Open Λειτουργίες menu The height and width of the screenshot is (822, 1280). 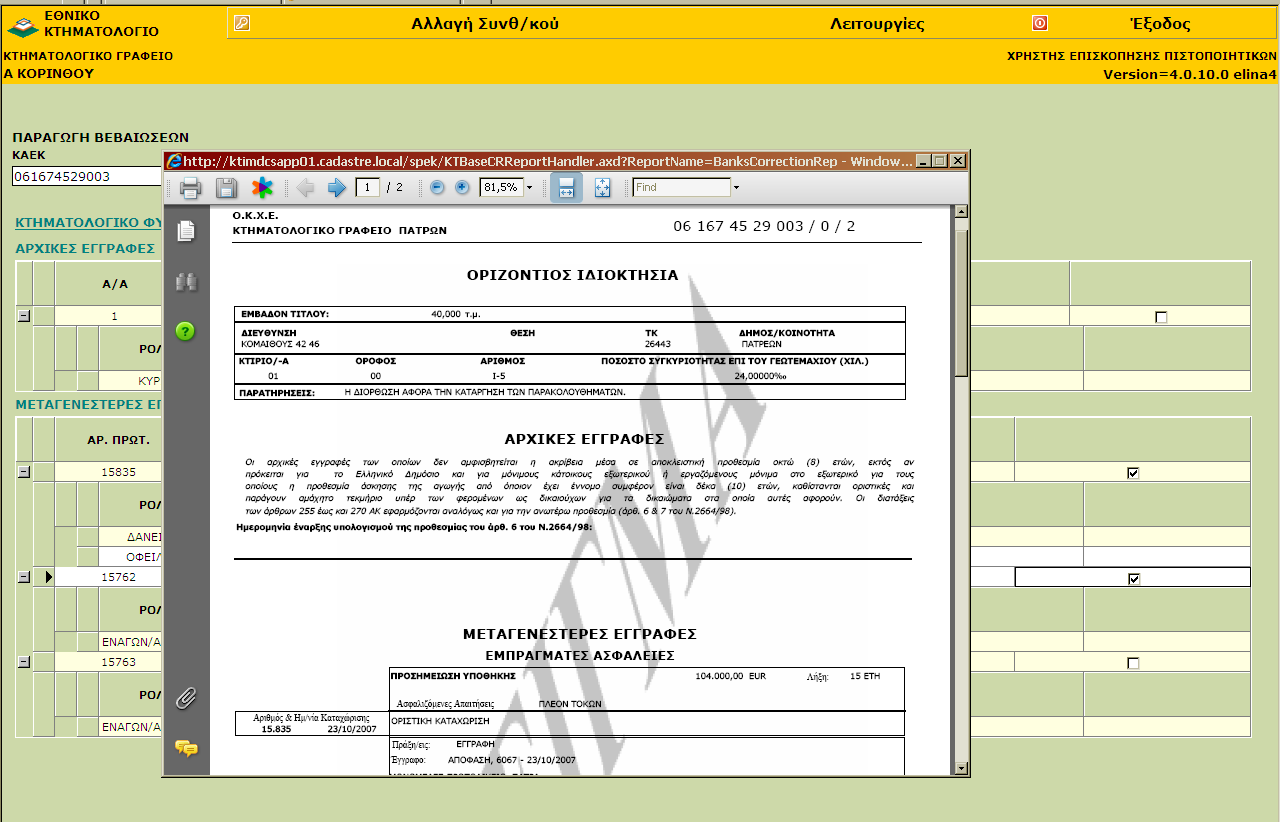click(877, 24)
